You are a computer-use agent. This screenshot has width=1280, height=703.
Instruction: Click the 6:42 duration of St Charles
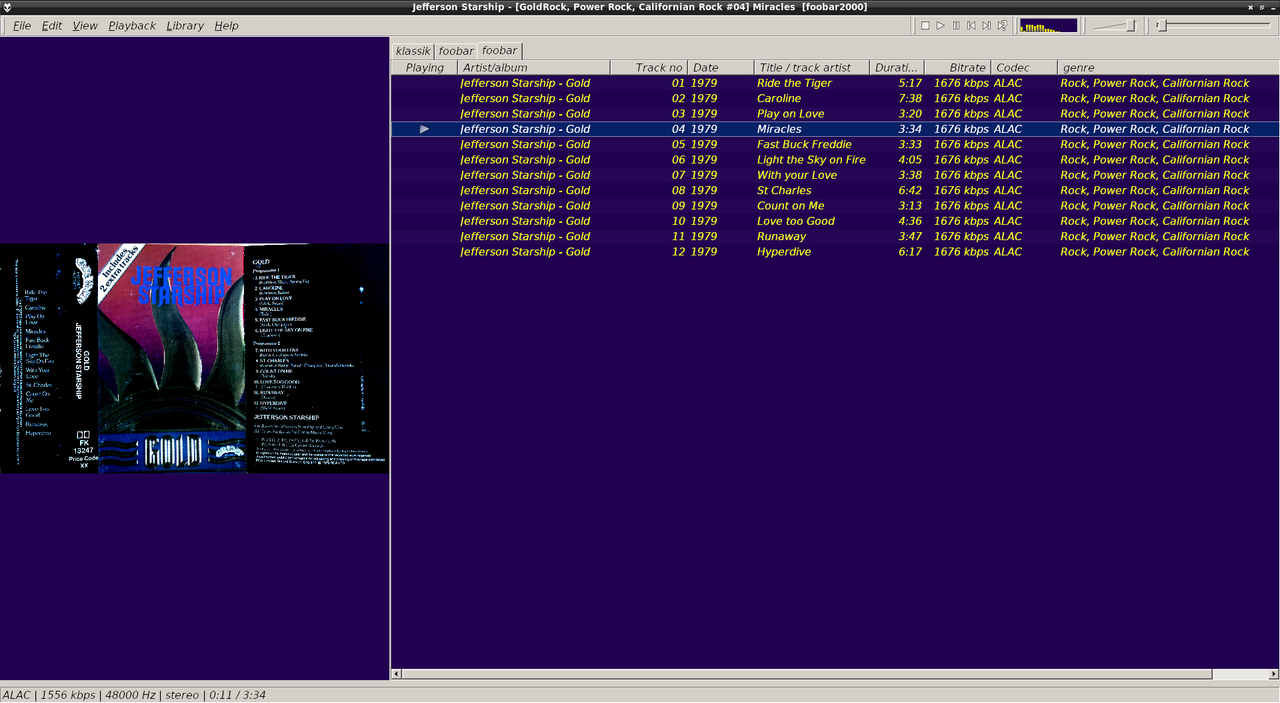pyautogui.click(x=910, y=190)
